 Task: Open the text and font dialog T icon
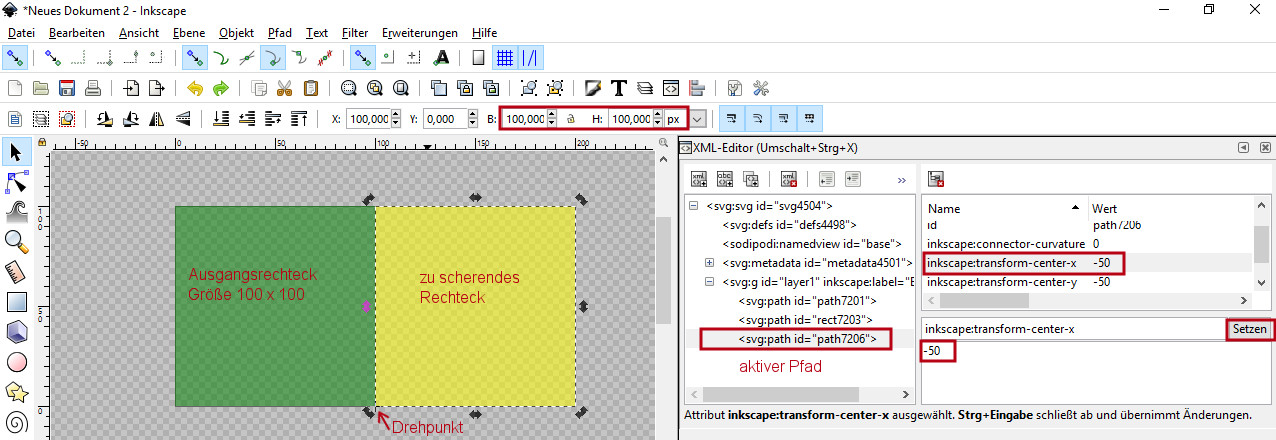click(619, 88)
